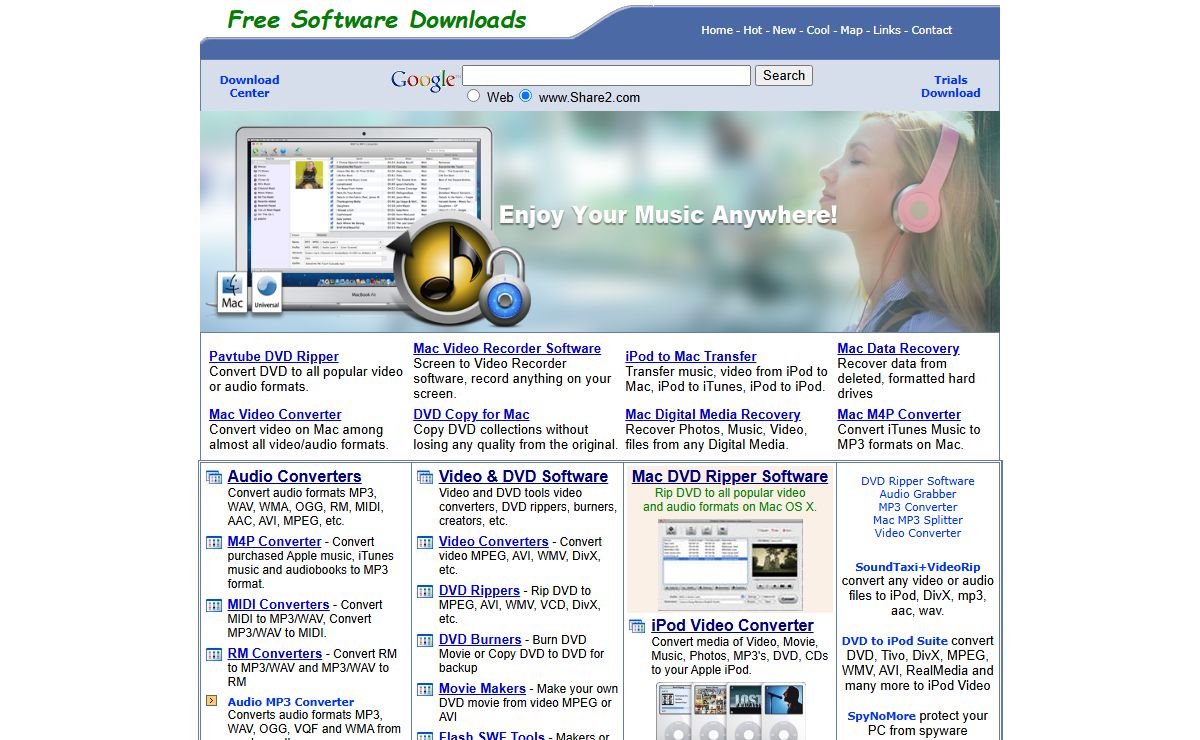The height and width of the screenshot is (740, 1200).
Task: Click the icon next to RM Converters
Action: pyautogui.click(x=214, y=654)
